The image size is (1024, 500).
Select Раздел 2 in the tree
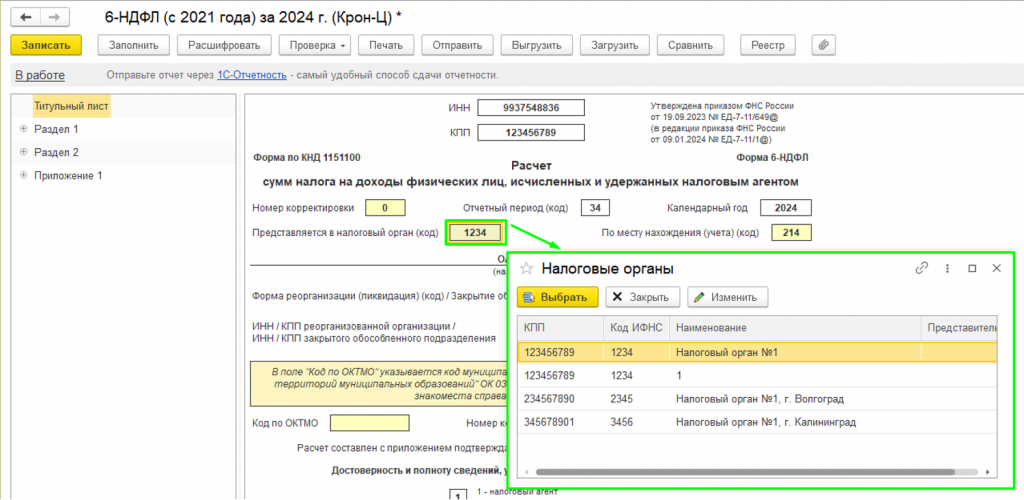(x=56, y=152)
